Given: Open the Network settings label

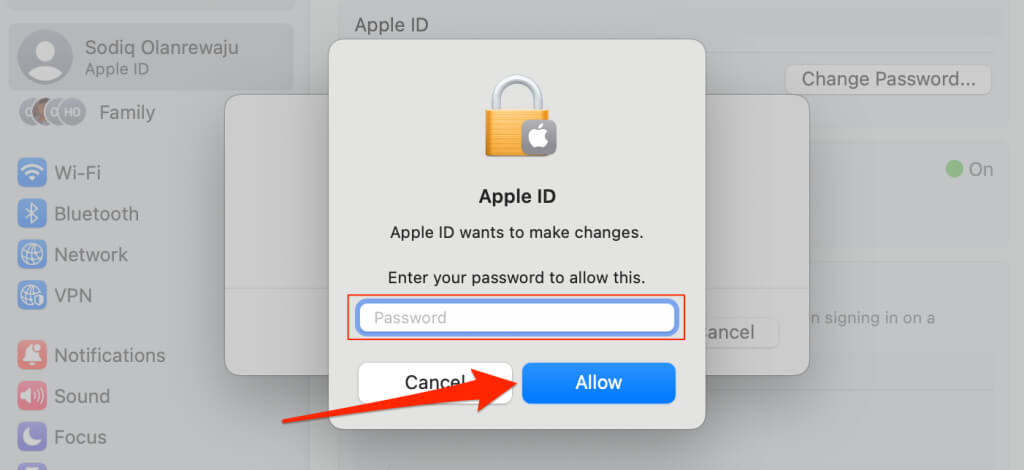Looking at the screenshot, I should pyautogui.click(x=91, y=255).
